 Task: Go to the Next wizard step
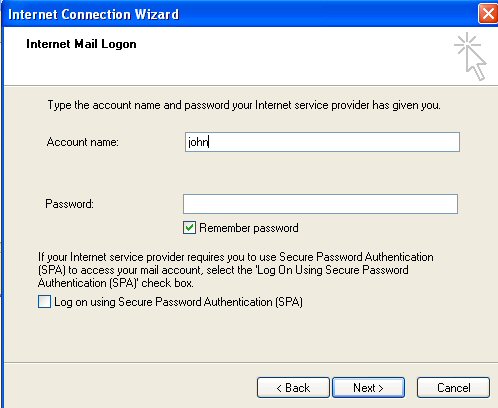[368, 388]
